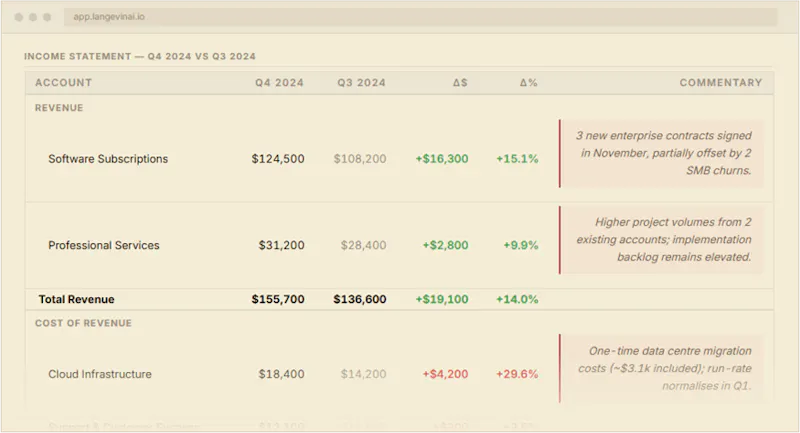Select the Total Revenue row label

click(x=77, y=299)
